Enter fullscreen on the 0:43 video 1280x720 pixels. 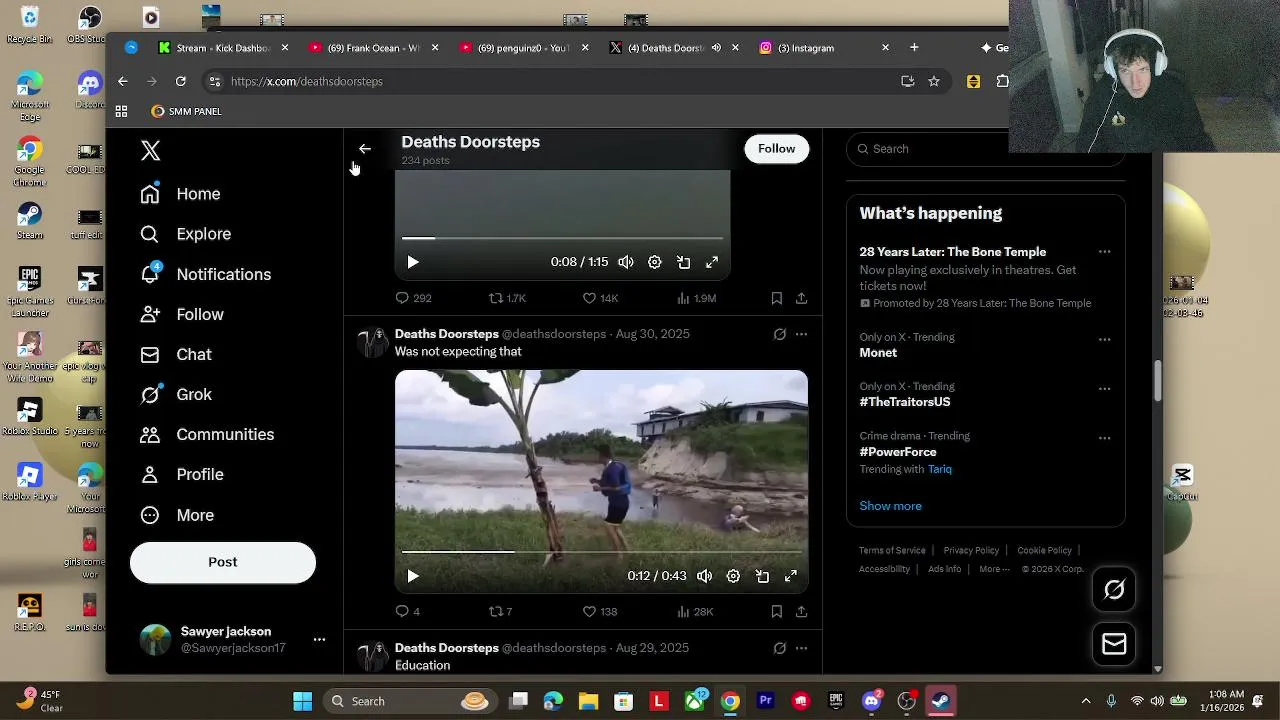[791, 576]
